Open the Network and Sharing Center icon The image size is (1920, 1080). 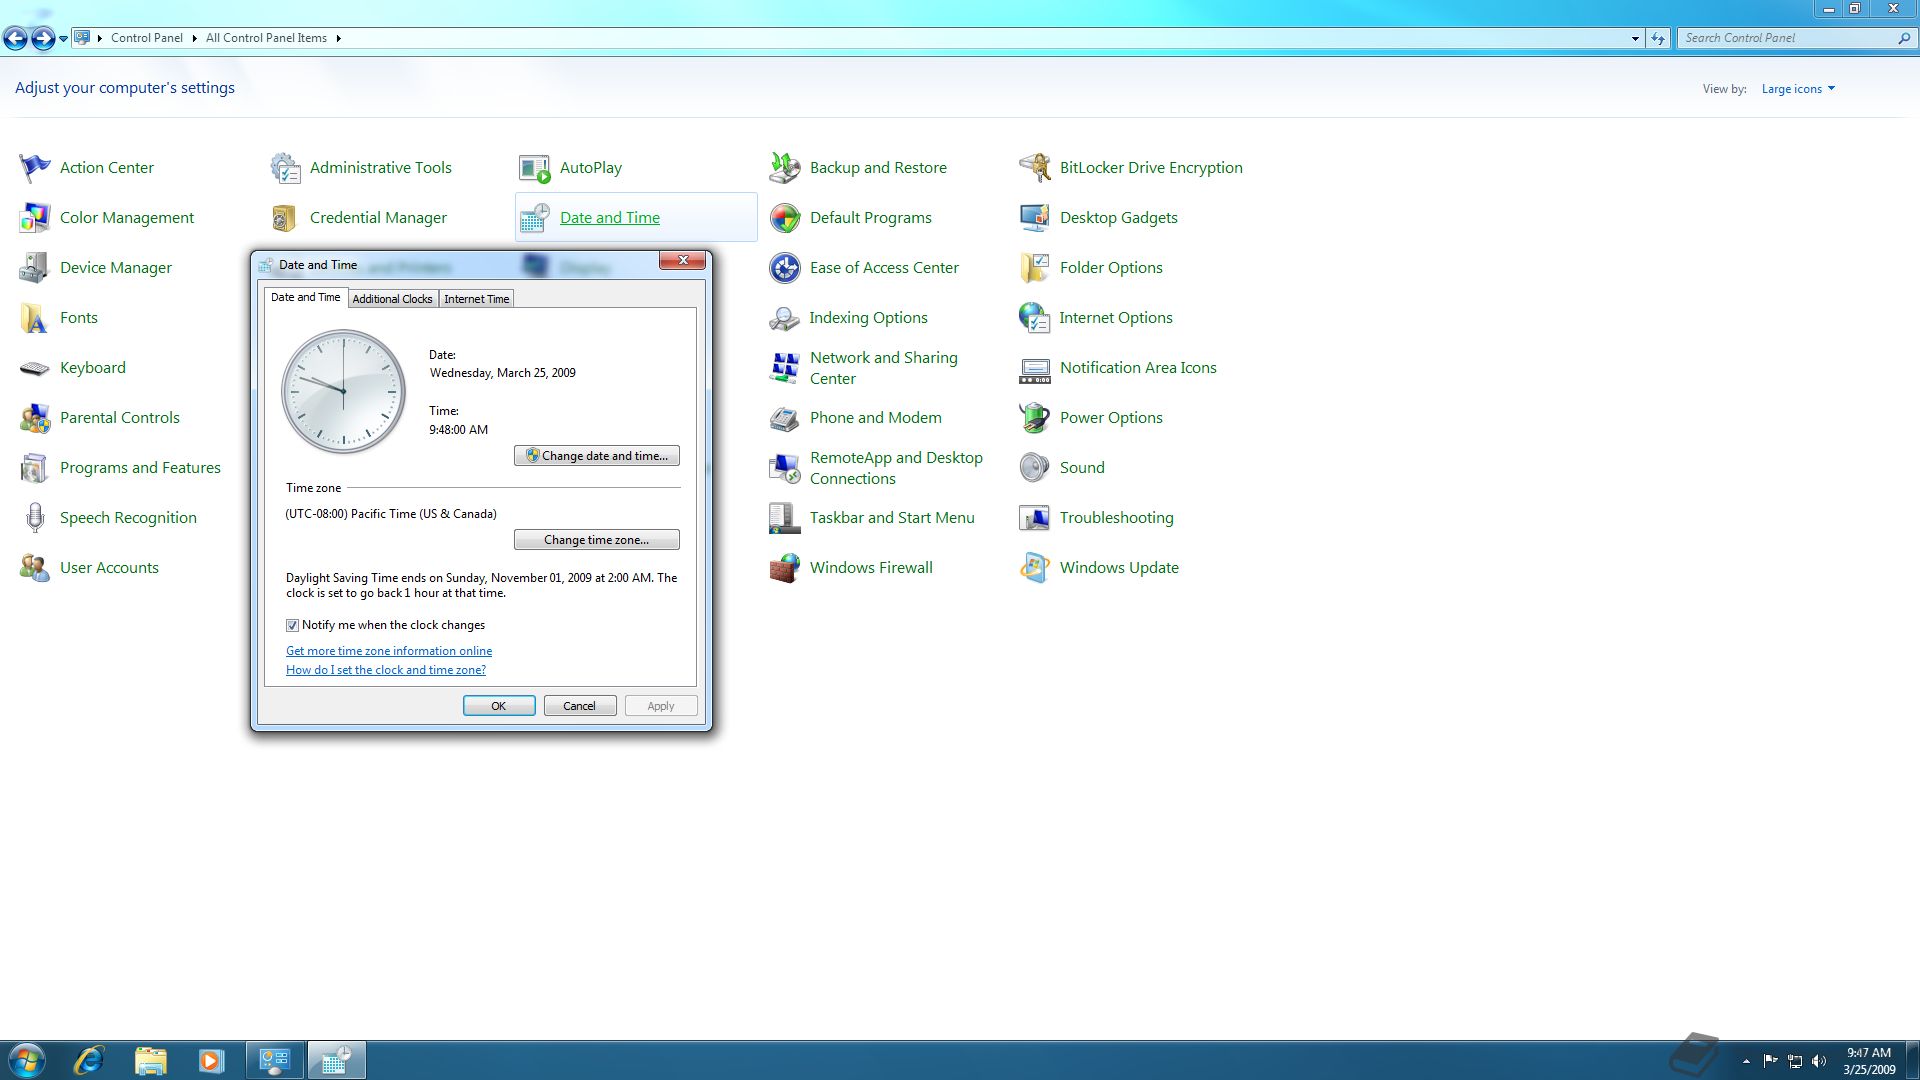pyautogui.click(x=785, y=368)
